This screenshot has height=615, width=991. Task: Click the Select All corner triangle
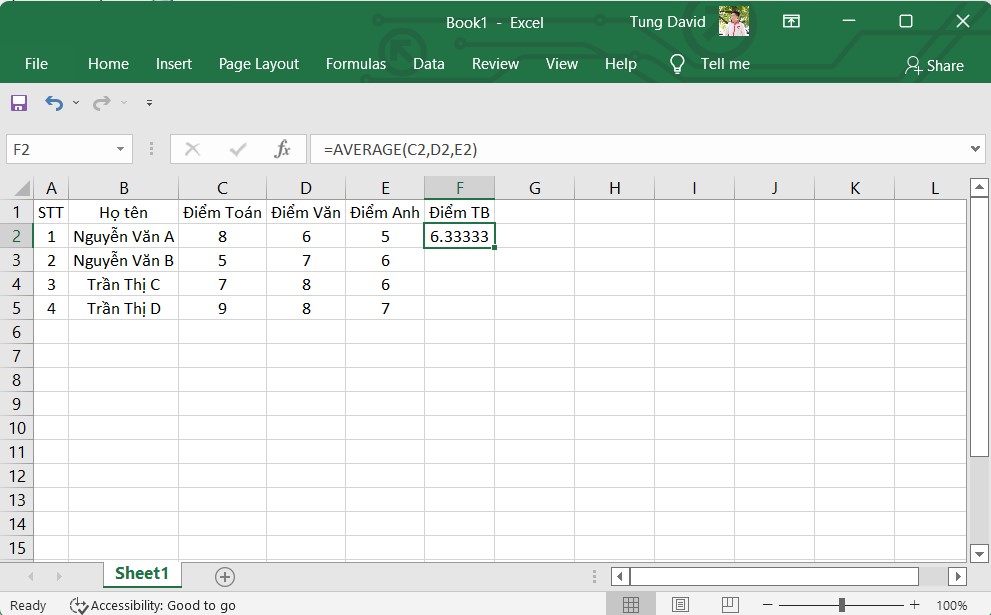coord(21,188)
